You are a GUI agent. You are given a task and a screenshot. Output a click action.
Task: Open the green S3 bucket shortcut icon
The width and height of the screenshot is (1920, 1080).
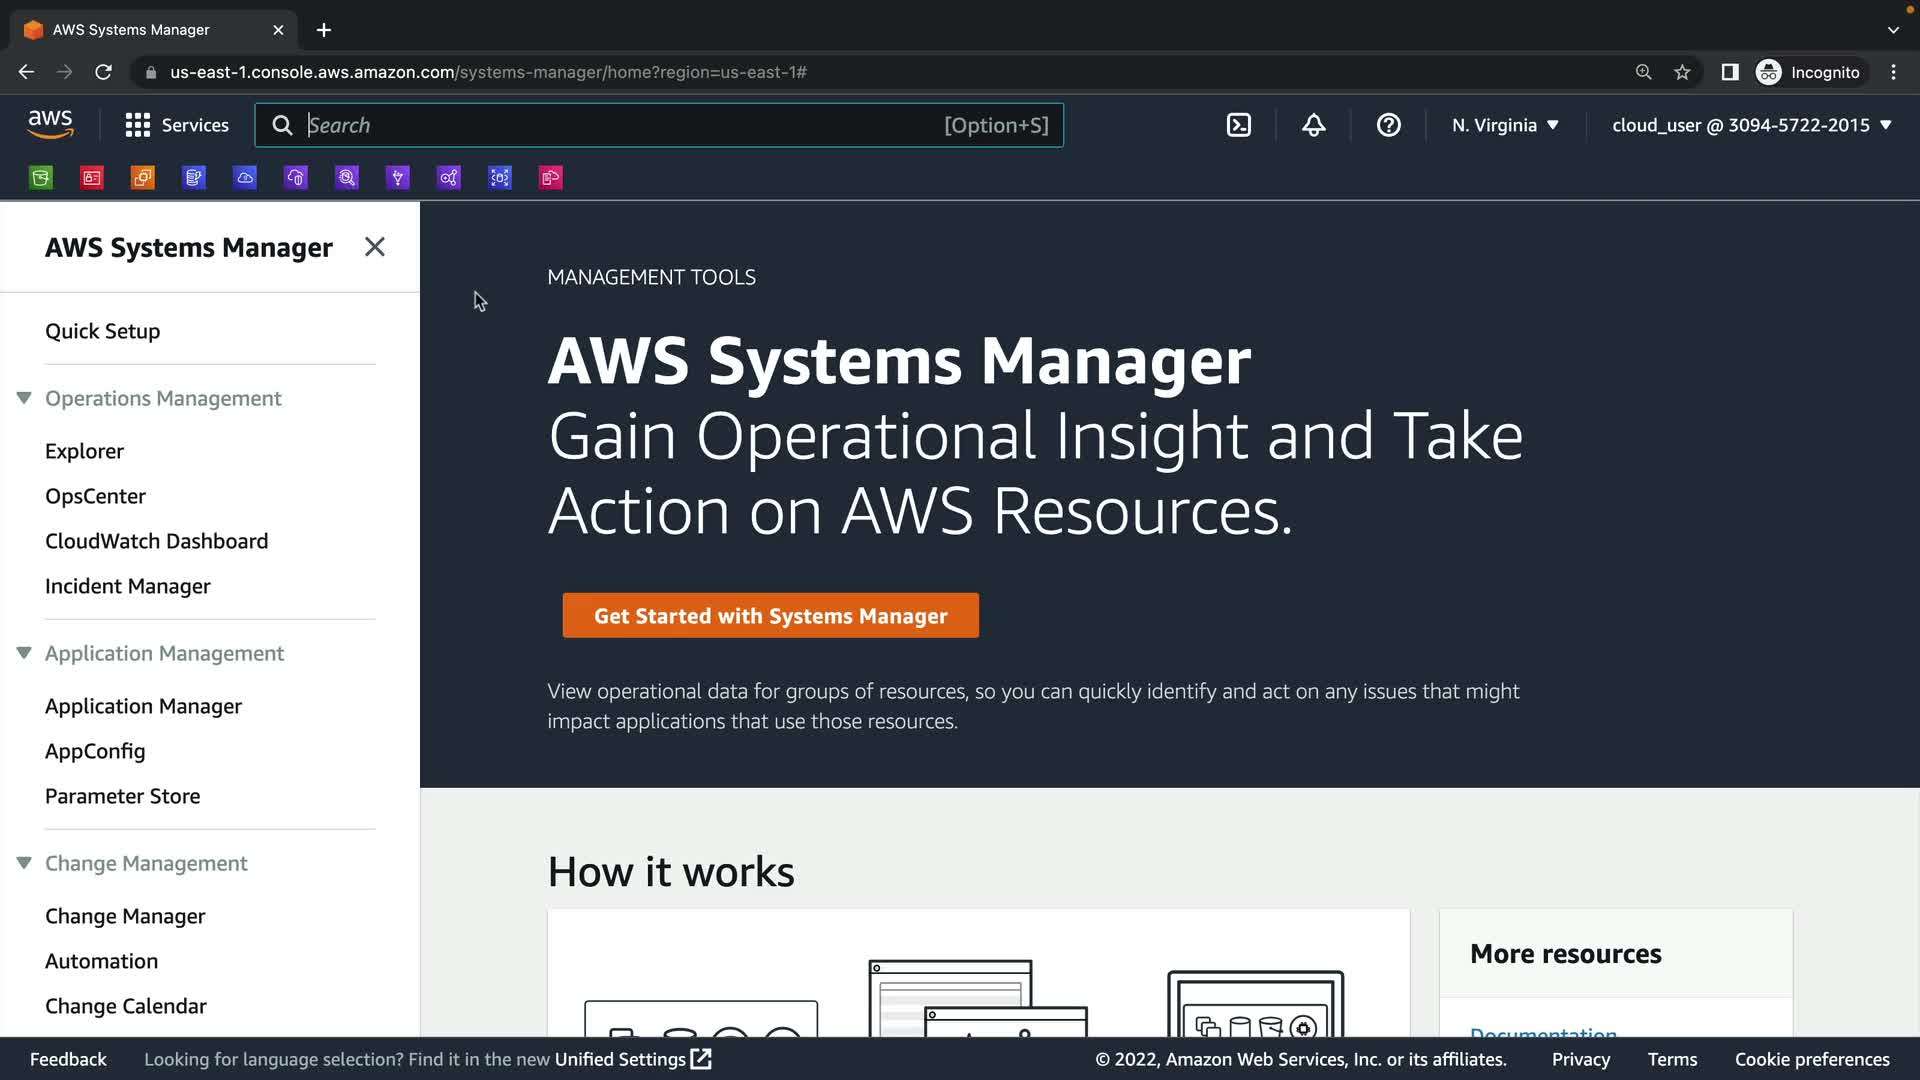41,178
